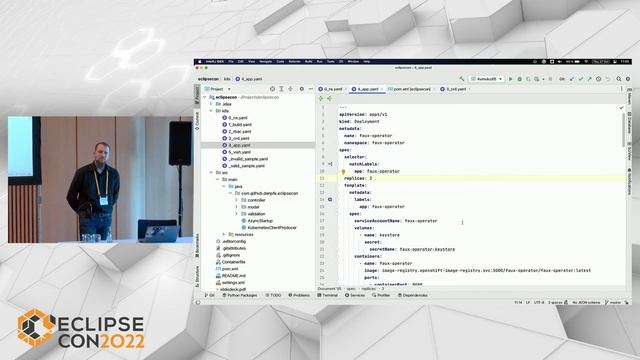Click the No JSON schema status widget
This screenshot has height=360, width=640.
click(x=586, y=302)
